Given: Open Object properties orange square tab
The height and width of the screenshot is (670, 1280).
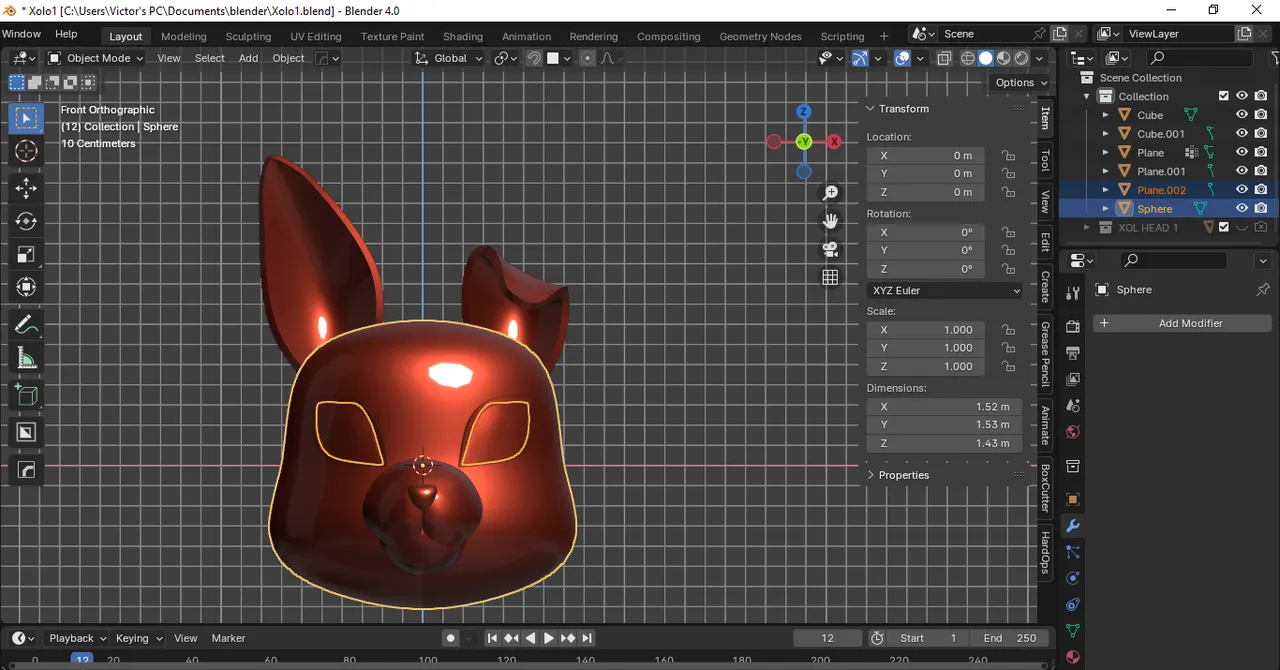Looking at the screenshot, I should pos(1073,500).
